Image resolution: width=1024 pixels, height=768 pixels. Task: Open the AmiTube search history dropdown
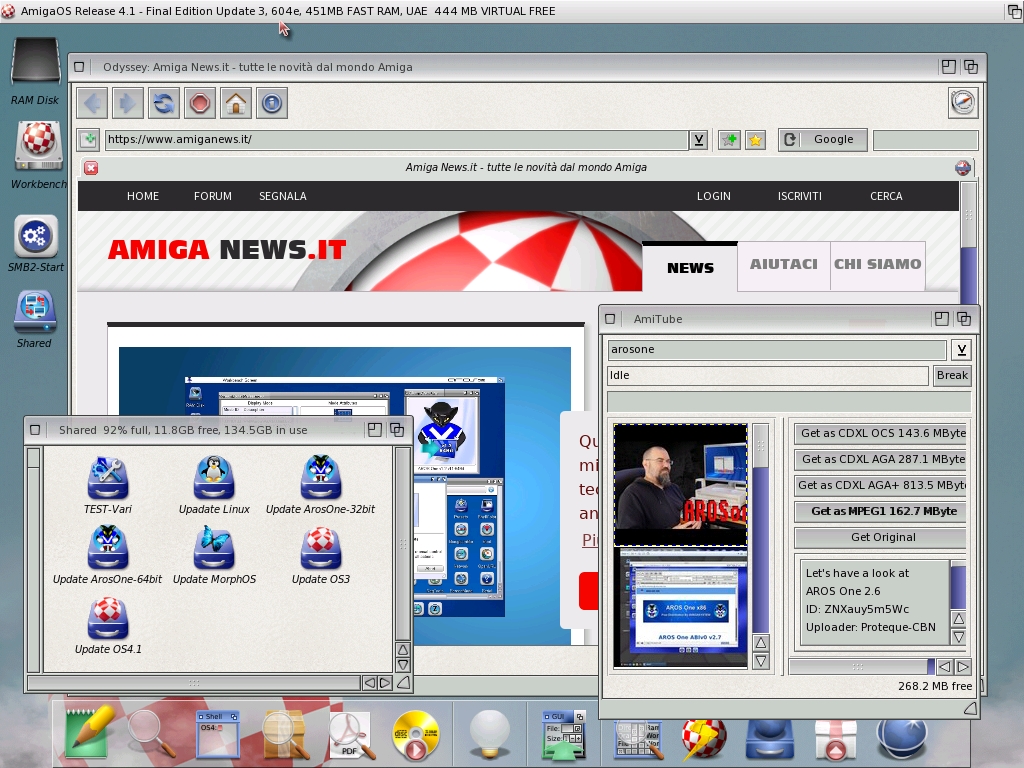point(961,350)
